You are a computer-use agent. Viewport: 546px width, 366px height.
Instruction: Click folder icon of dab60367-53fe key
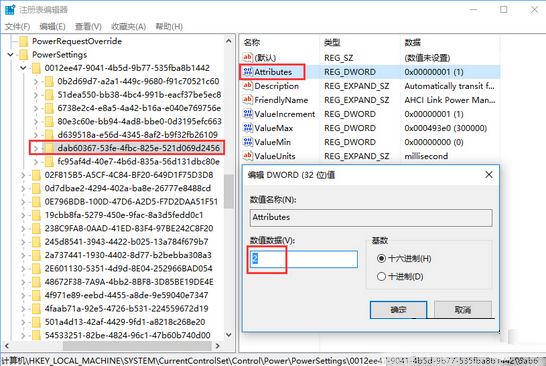[x=49, y=148]
